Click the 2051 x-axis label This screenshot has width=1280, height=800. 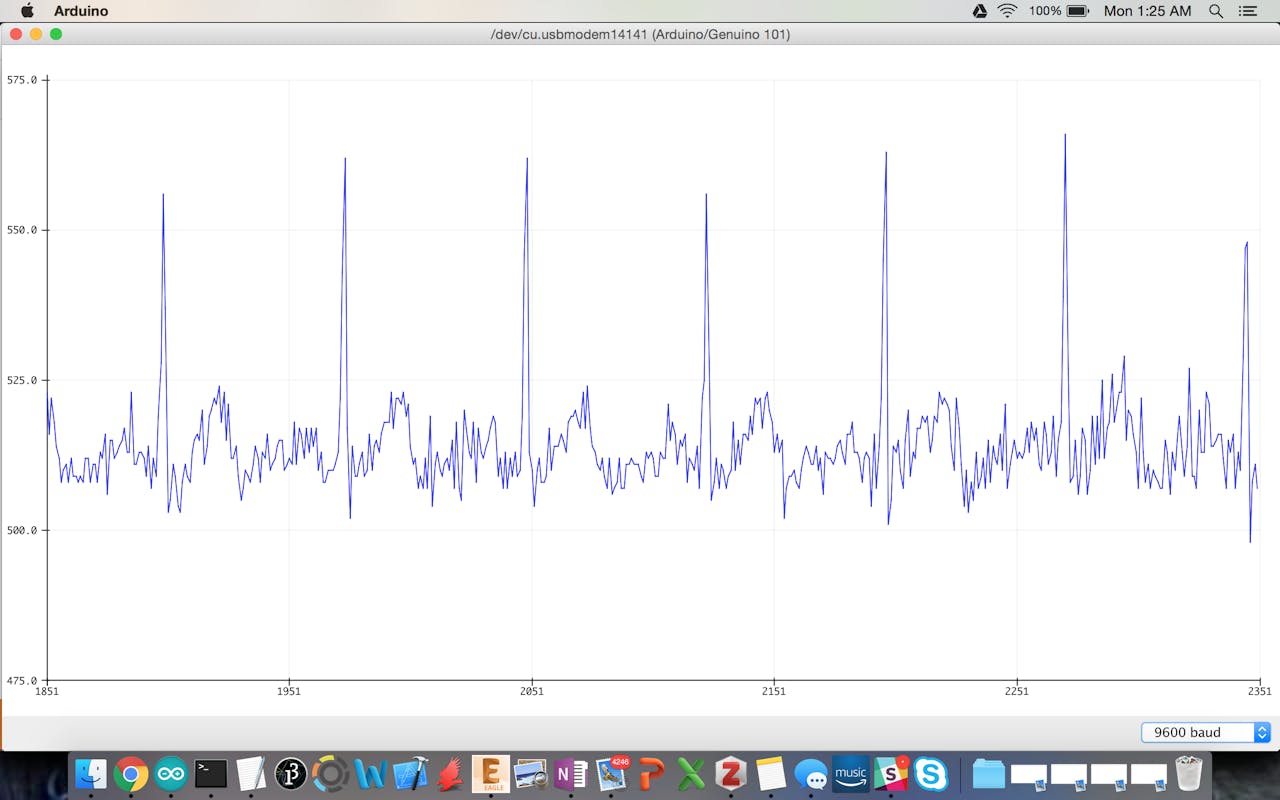pos(531,691)
